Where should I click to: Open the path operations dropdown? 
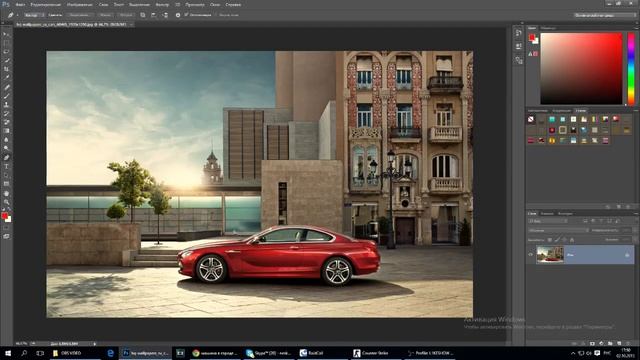coord(143,15)
